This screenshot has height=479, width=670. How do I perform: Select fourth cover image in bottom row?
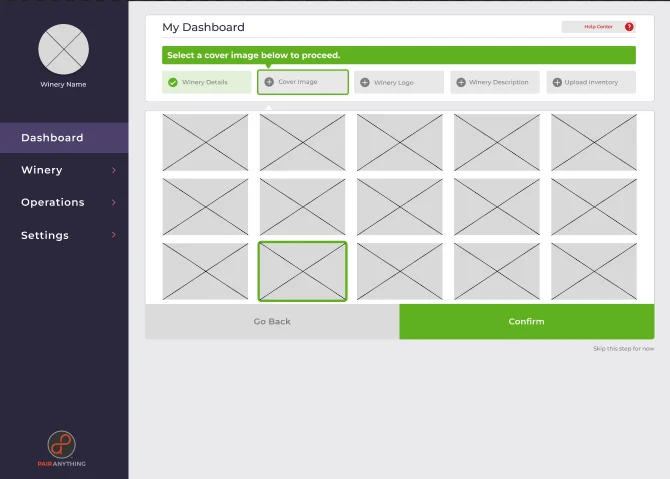[x=497, y=271]
